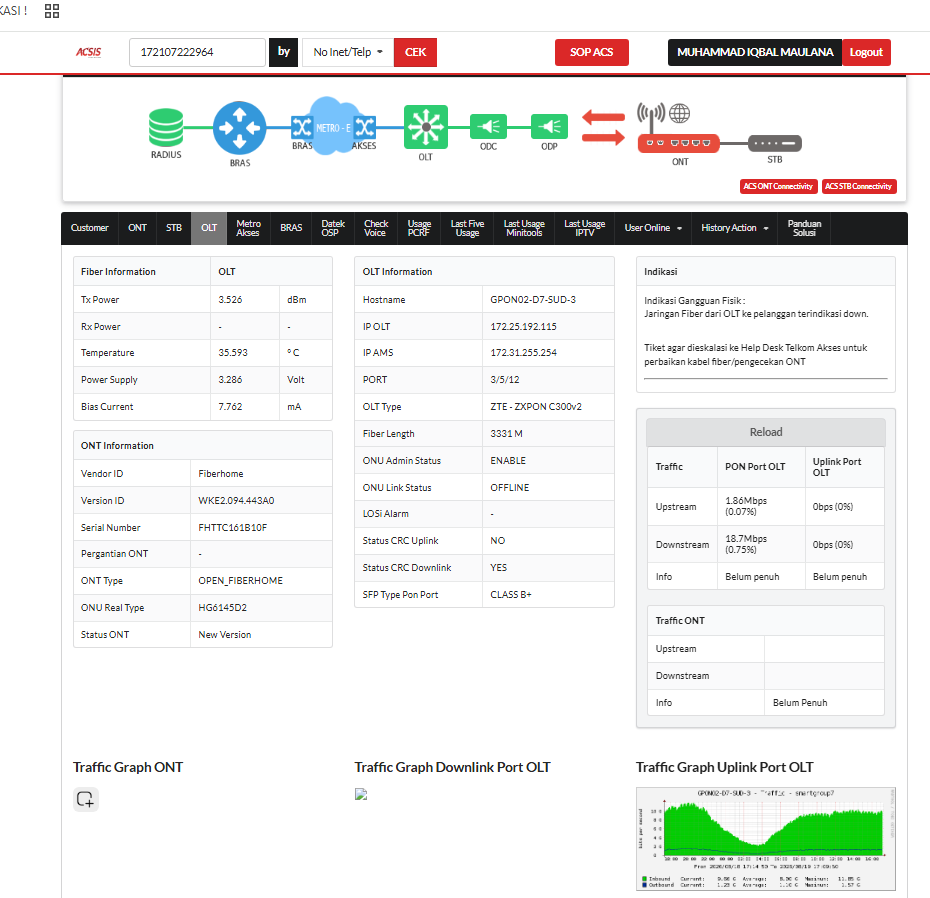Click the Traffic Graph ONT add icon

pos(85,799)
